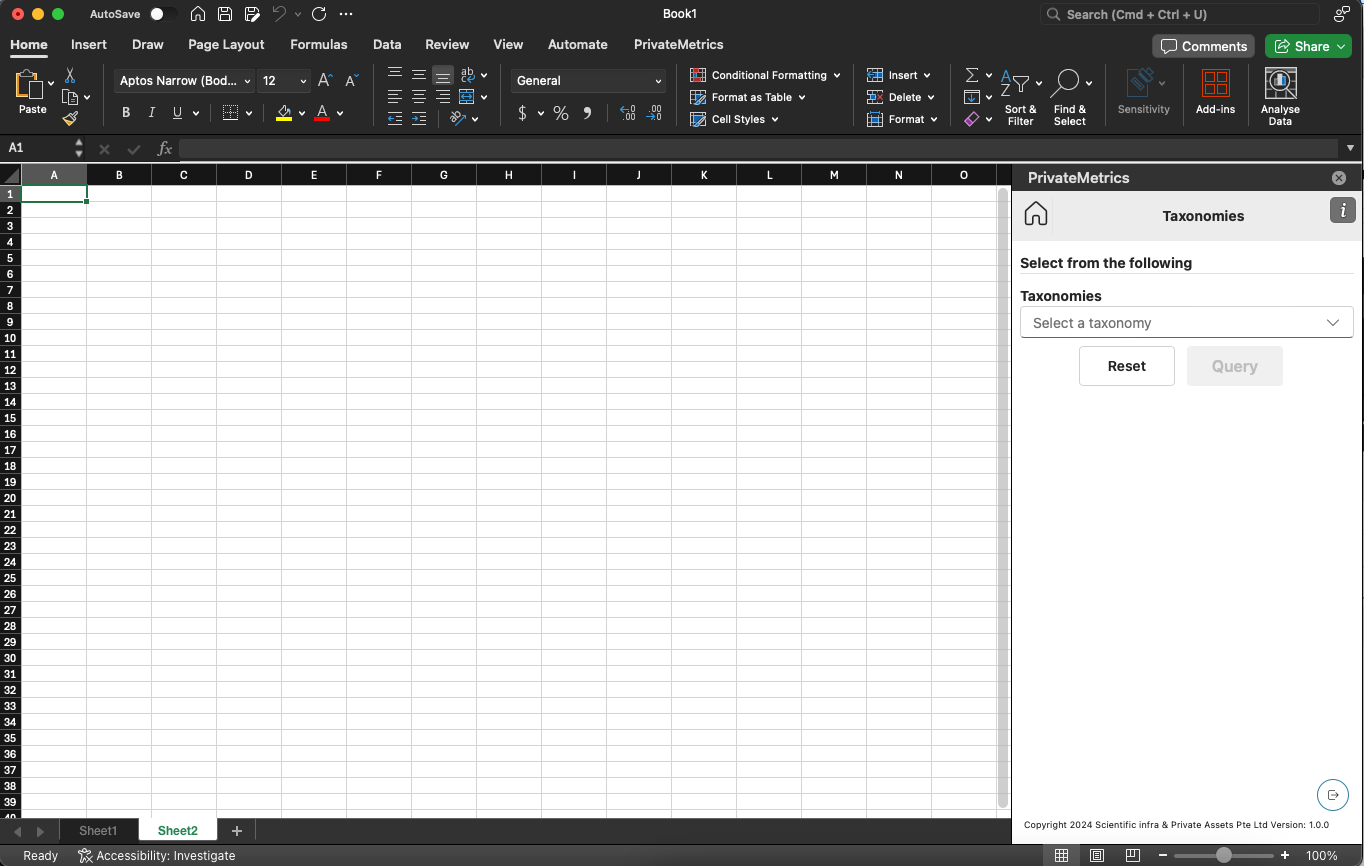Click the info icon in Taxonomies panel

pyautogui.click(x=1342, y=210)
